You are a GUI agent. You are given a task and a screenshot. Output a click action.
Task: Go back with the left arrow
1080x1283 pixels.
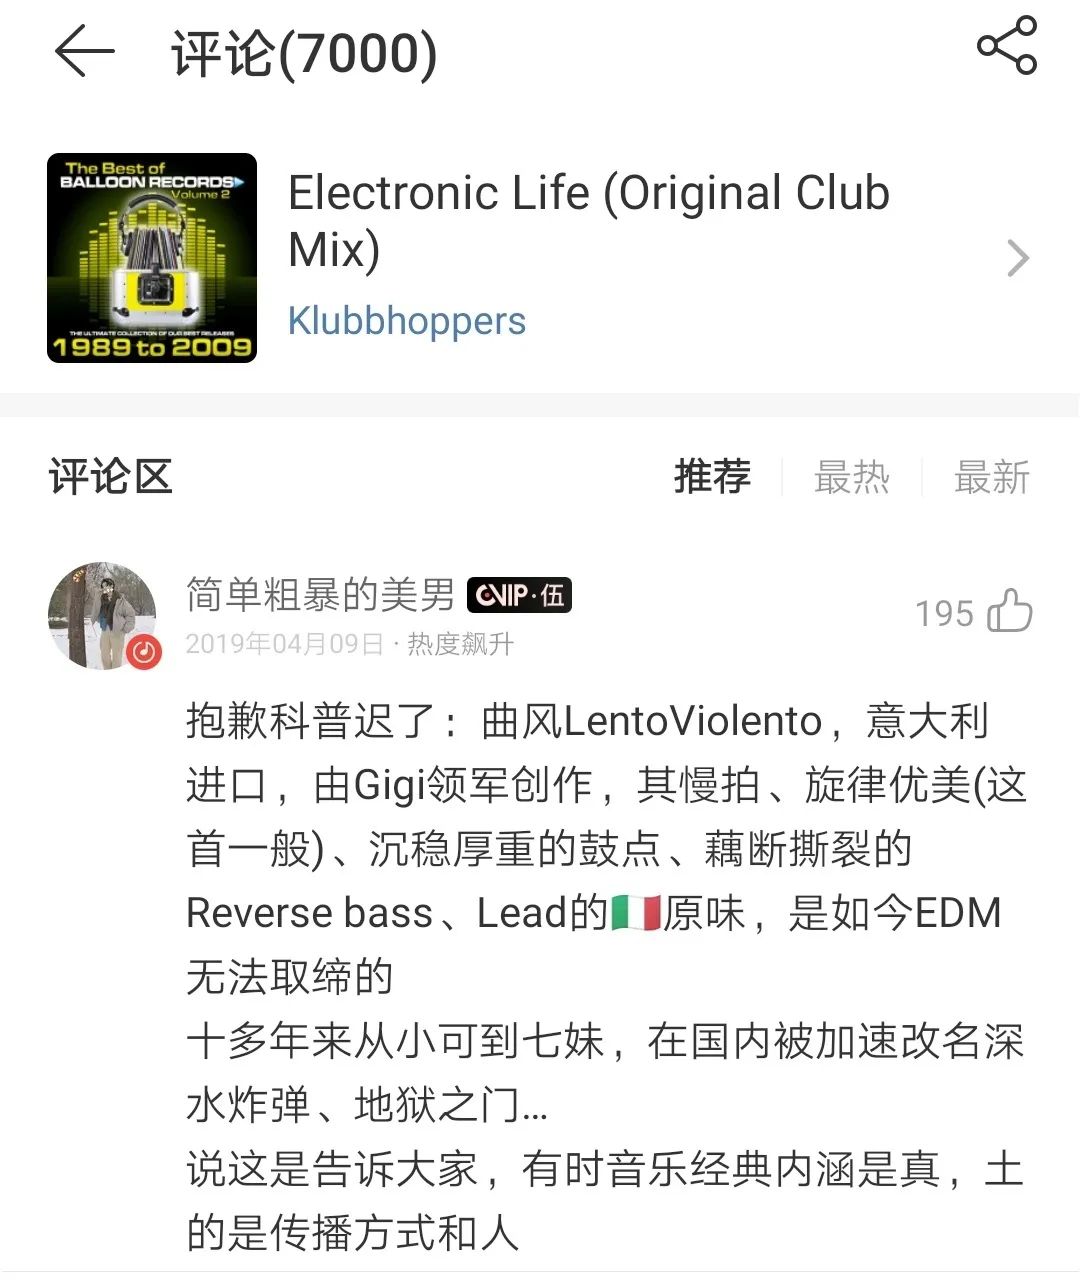(x=84, y=51)
